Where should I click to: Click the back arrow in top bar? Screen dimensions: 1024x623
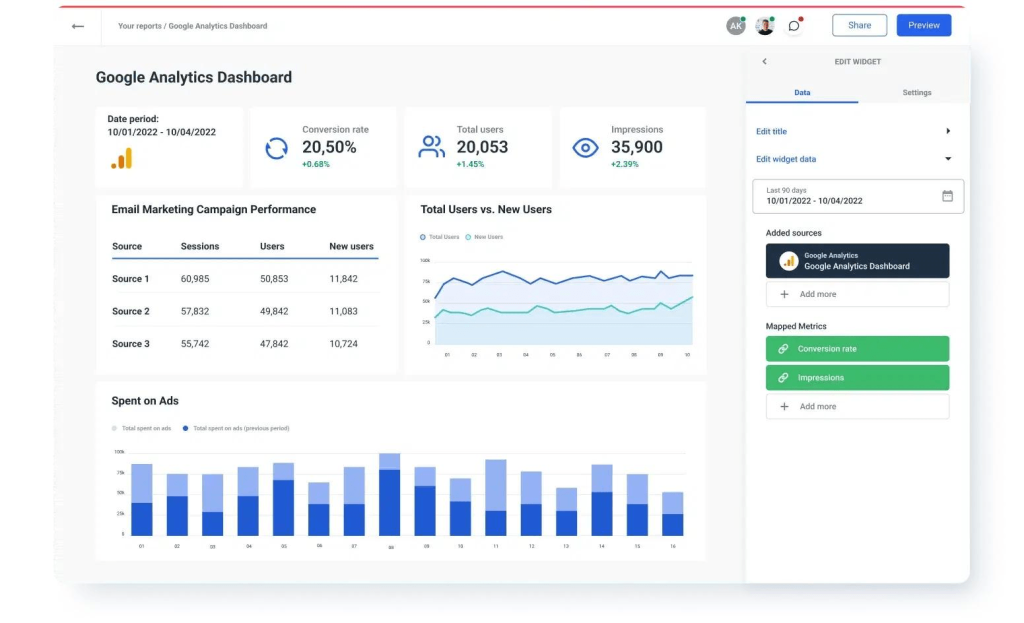point(78,26)
